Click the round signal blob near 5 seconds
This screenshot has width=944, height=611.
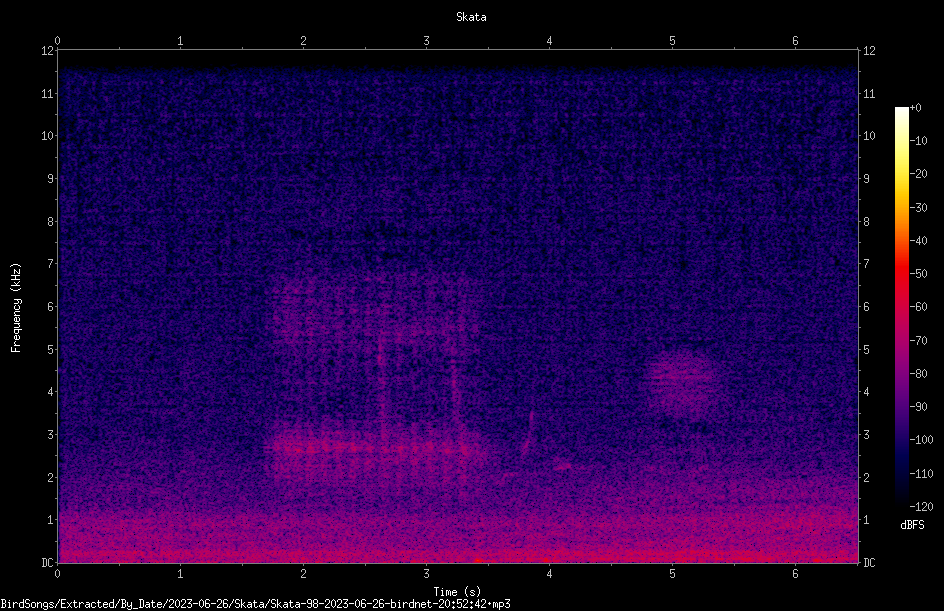pyautogui.click(x=682, y=383)
